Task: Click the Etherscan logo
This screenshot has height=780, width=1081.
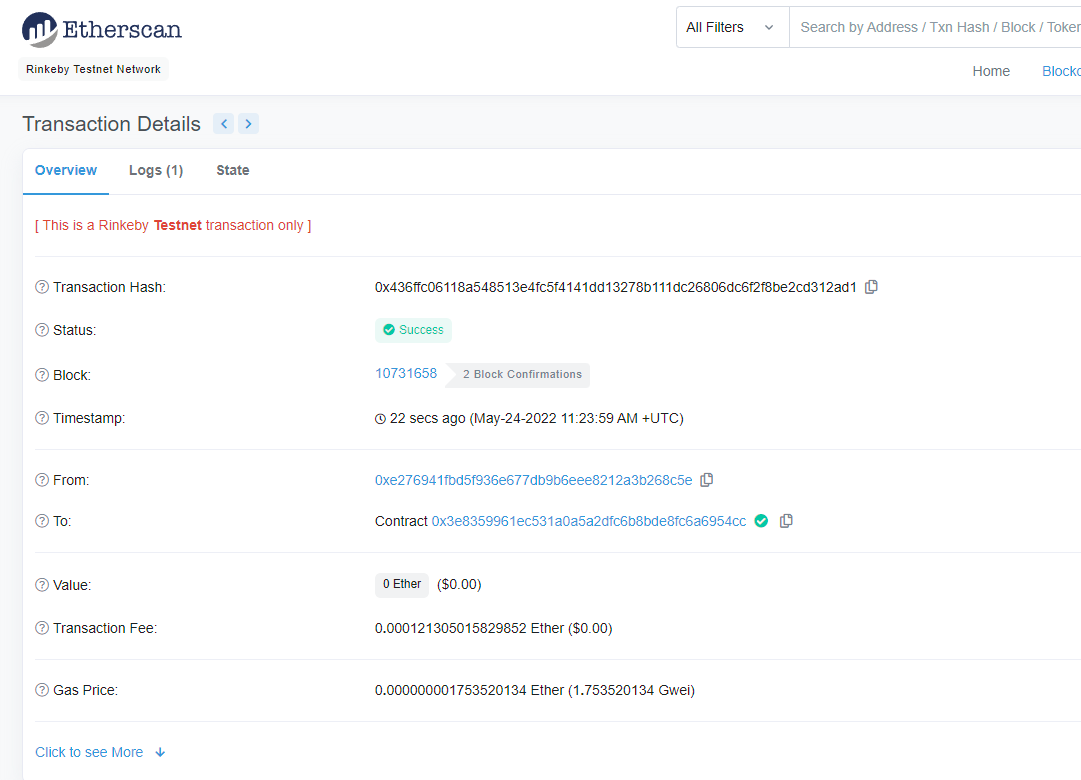Action: (101, 30)
